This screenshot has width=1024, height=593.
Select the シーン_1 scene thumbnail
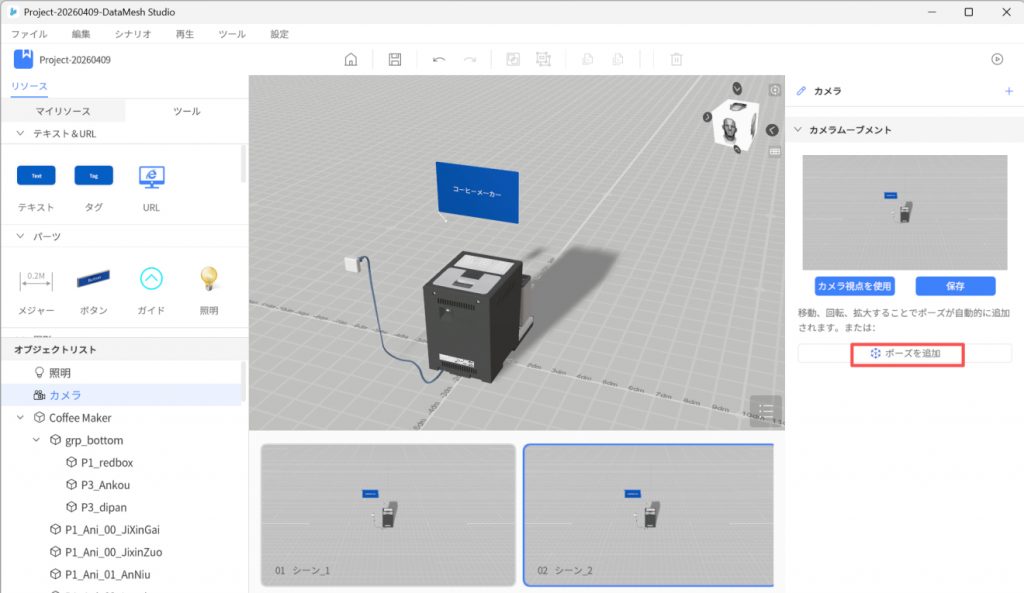[x=388, y=514]
